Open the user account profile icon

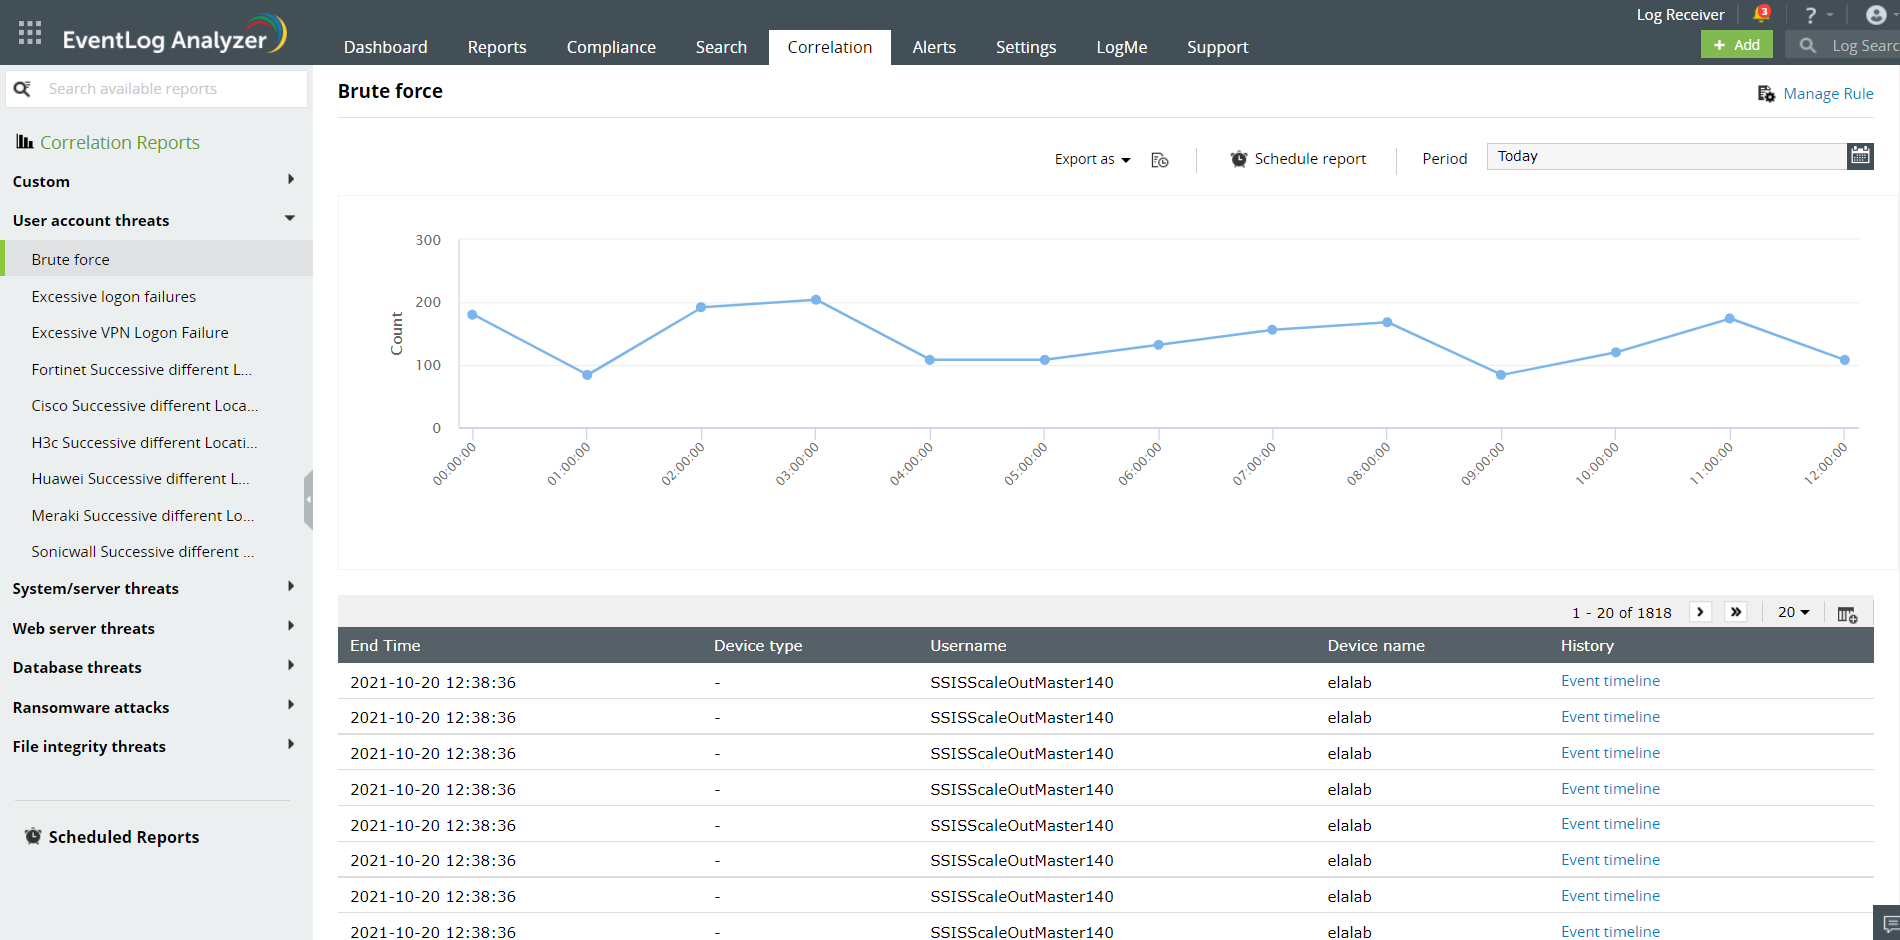point(1875,15)
